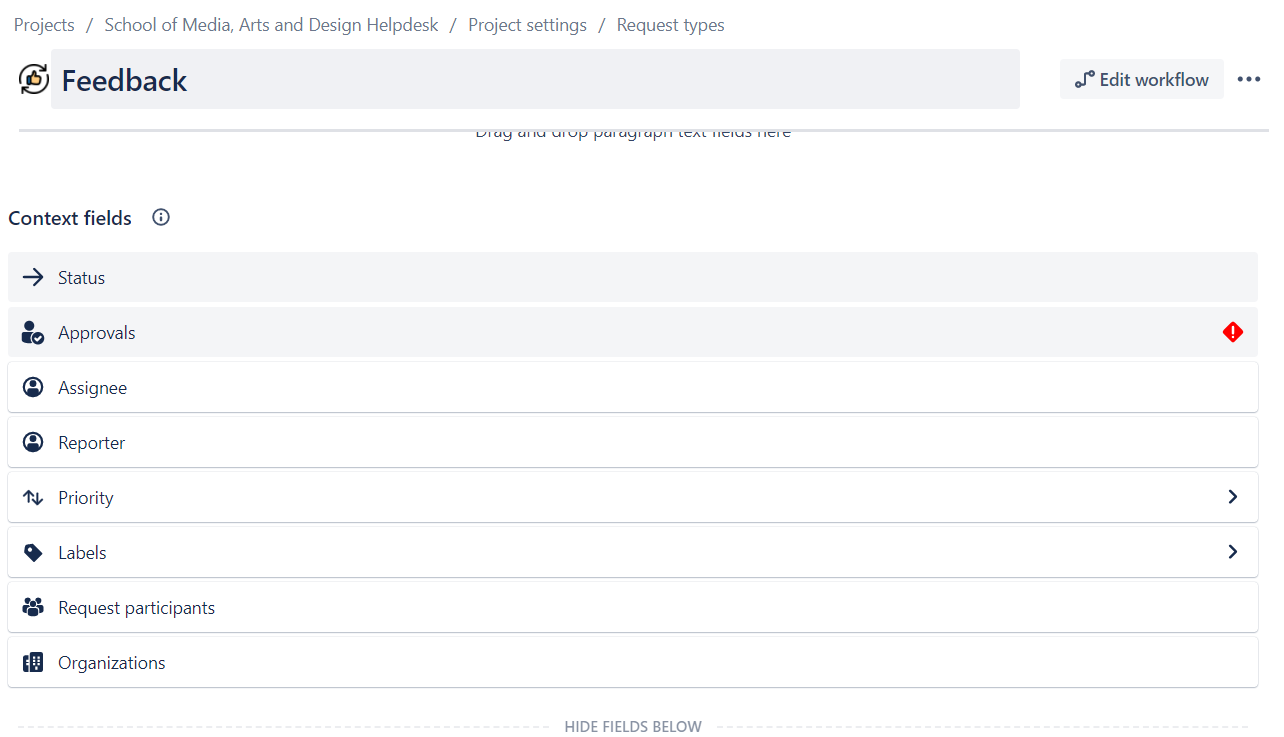This screenshot has height=737, width=1284.
Task: Click the Status arrow icon
Action: [x=33, y=277]
